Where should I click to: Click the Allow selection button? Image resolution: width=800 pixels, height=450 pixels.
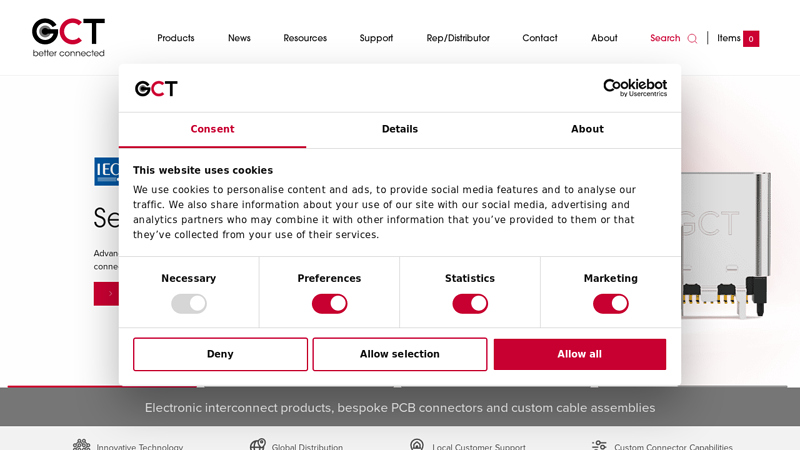click(x=400, y=354)
